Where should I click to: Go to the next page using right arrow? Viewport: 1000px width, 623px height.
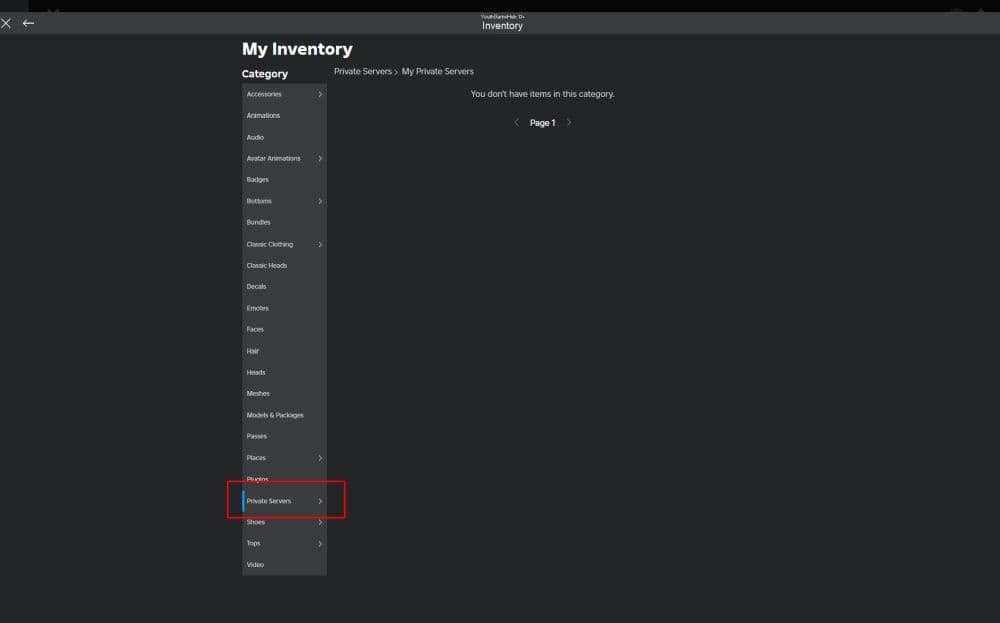(x=569, y=122)
